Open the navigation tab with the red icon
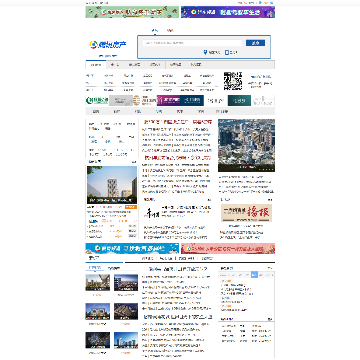The width and height of the screenshot is (360, 360). point(115,65)
